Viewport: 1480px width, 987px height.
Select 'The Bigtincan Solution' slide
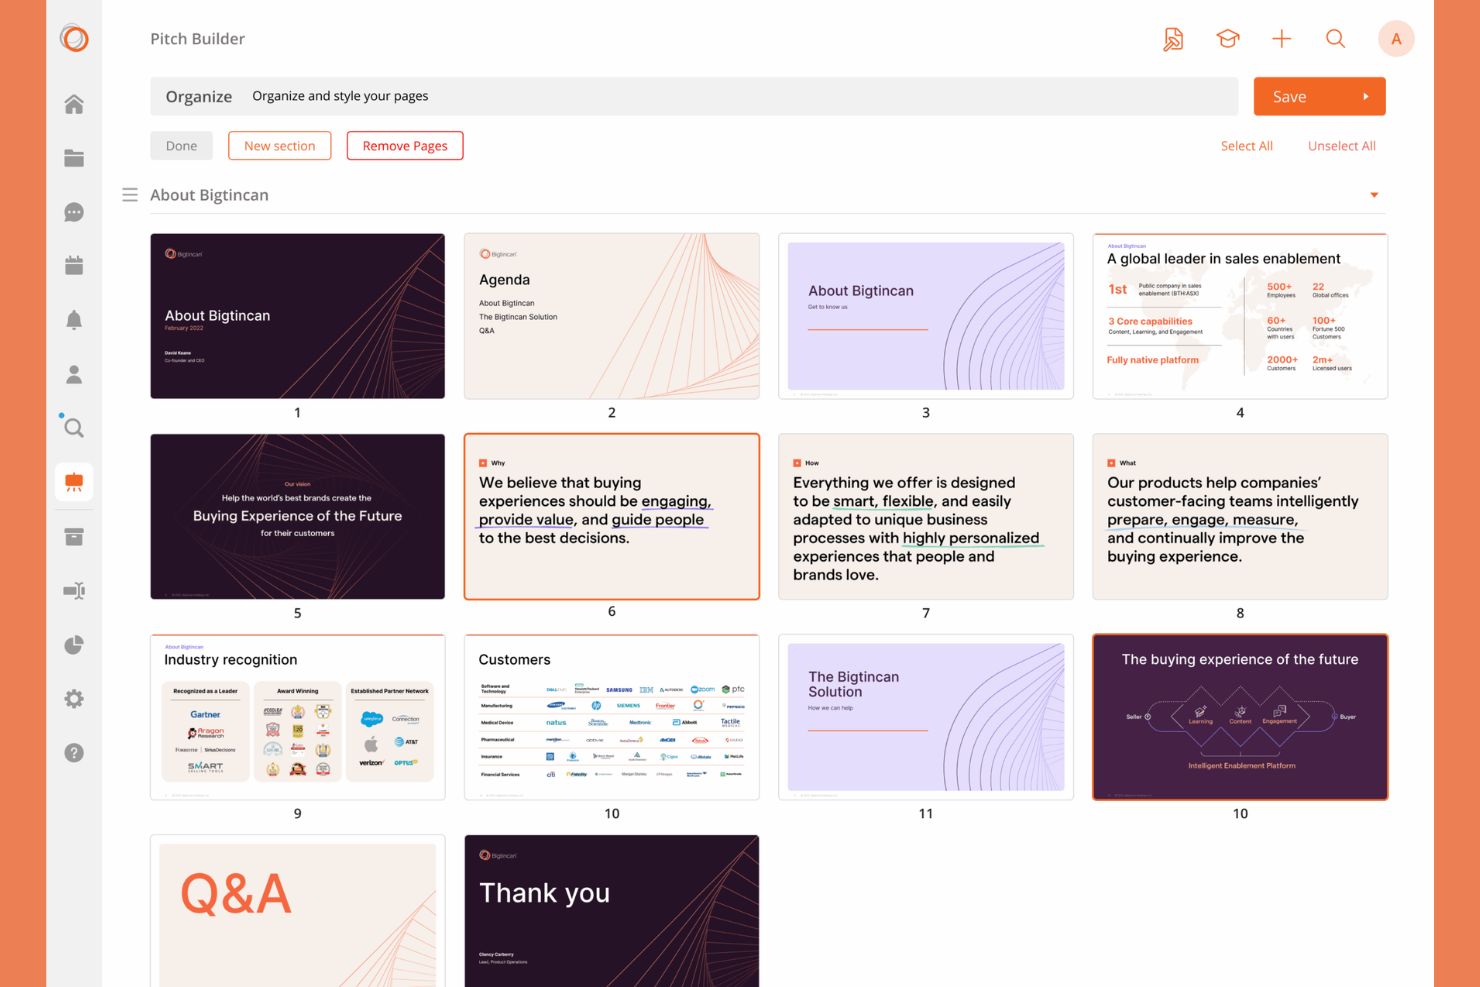(x=926, y=717)
